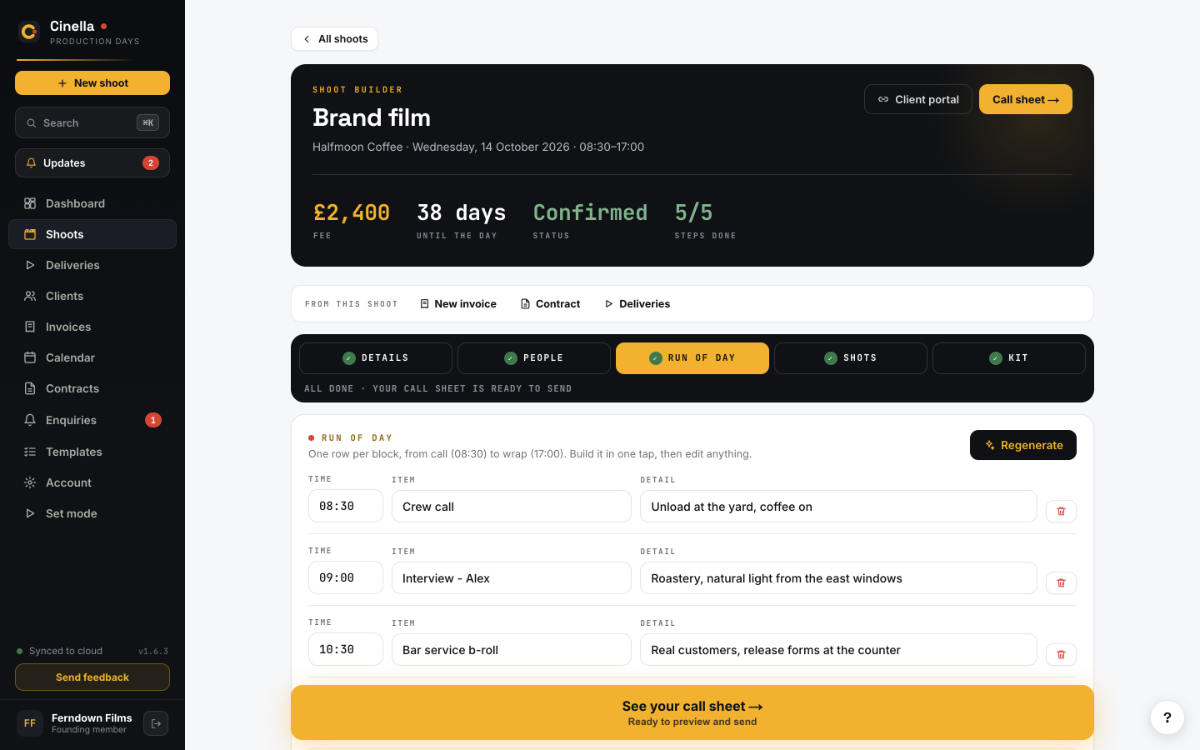Click the Search field in sidebar
This screenshot has width=1200, height=750.
pyautogui.click(x=92, y=123)
